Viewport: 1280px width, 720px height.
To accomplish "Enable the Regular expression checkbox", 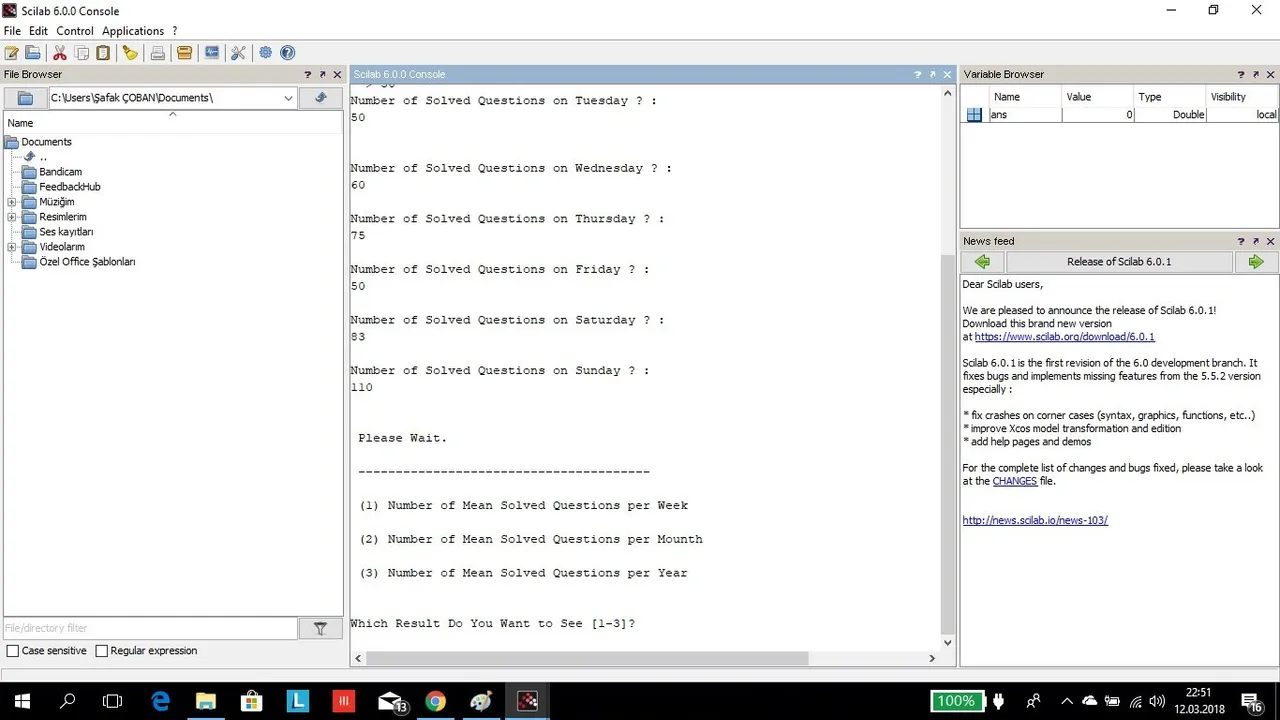I will [101, 651].
